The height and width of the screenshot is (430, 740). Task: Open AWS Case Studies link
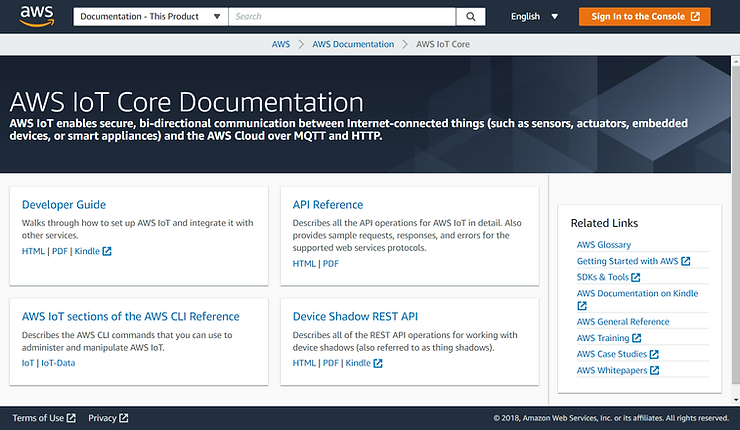click(617, 354)
